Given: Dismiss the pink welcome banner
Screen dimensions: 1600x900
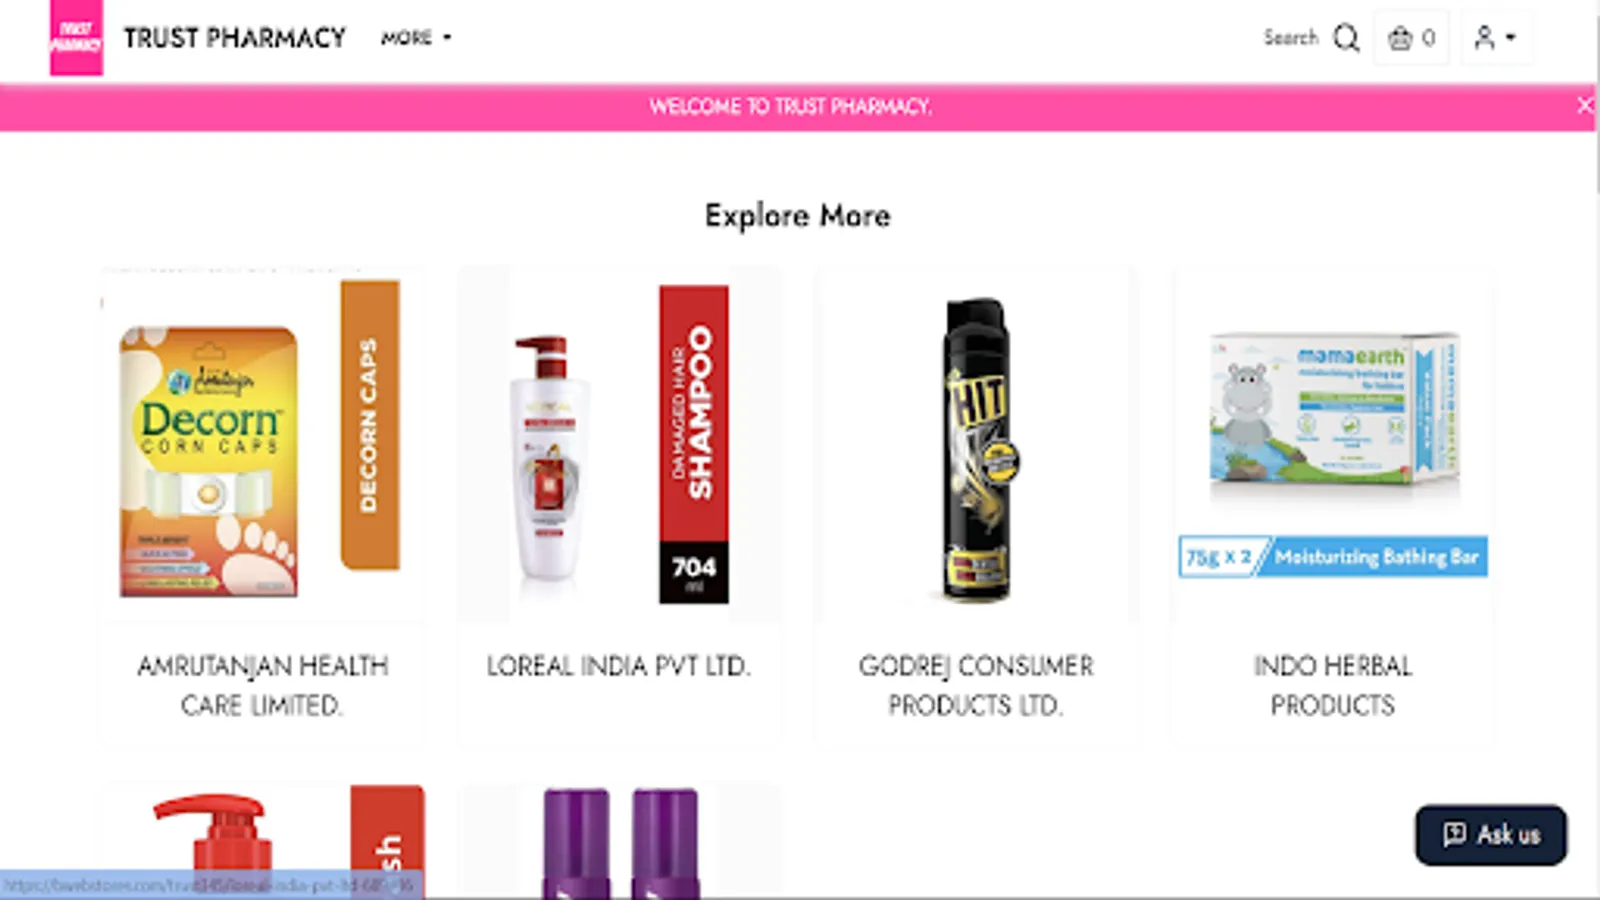Looking at the screenshot, I should [x=1585, y=105].
